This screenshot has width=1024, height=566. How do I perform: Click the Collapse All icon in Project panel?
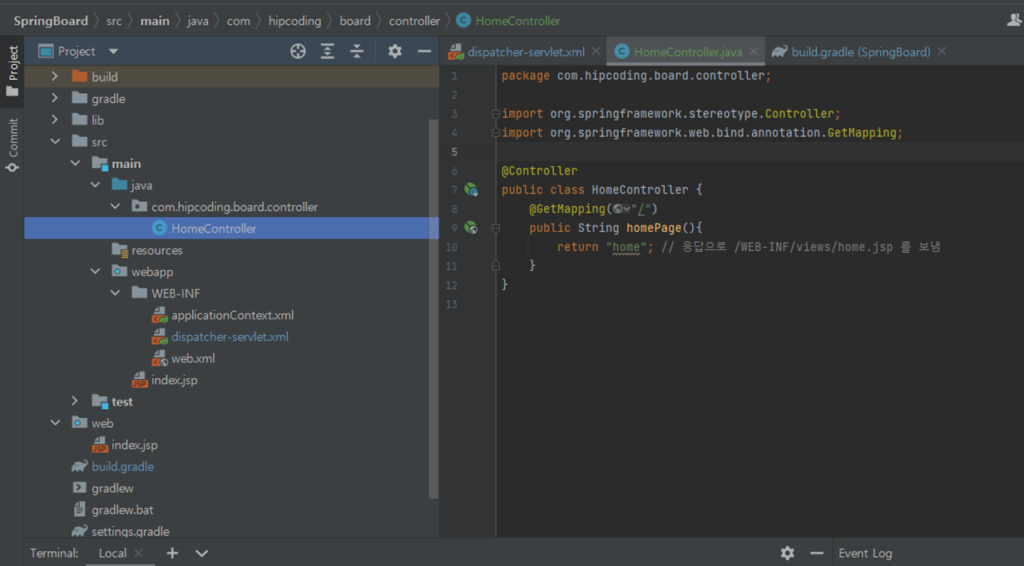[x=357, y=51]
